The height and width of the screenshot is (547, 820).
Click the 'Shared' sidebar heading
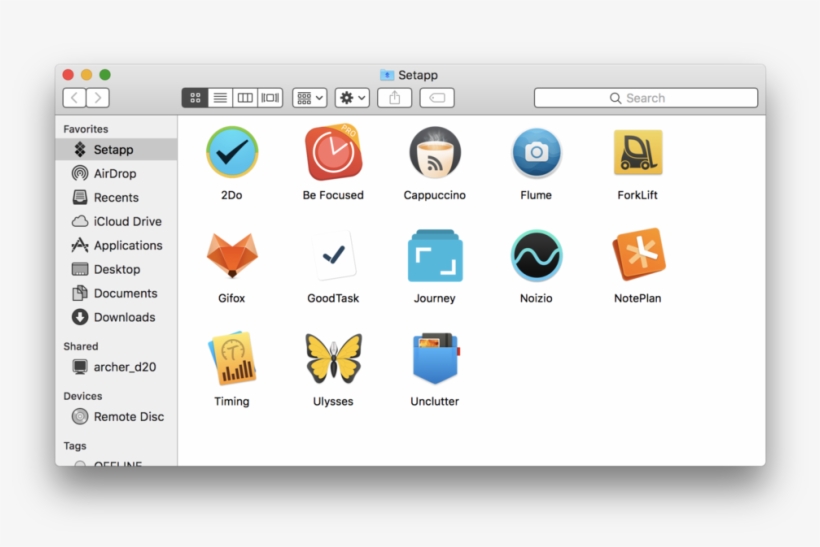(81, 346)
